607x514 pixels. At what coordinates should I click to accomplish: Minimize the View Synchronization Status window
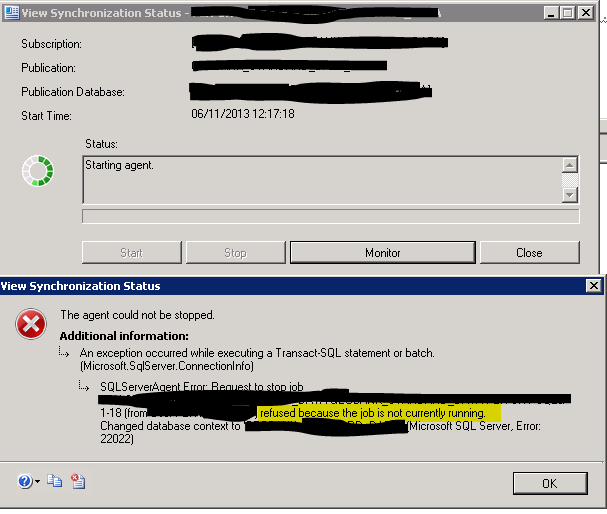550,13
